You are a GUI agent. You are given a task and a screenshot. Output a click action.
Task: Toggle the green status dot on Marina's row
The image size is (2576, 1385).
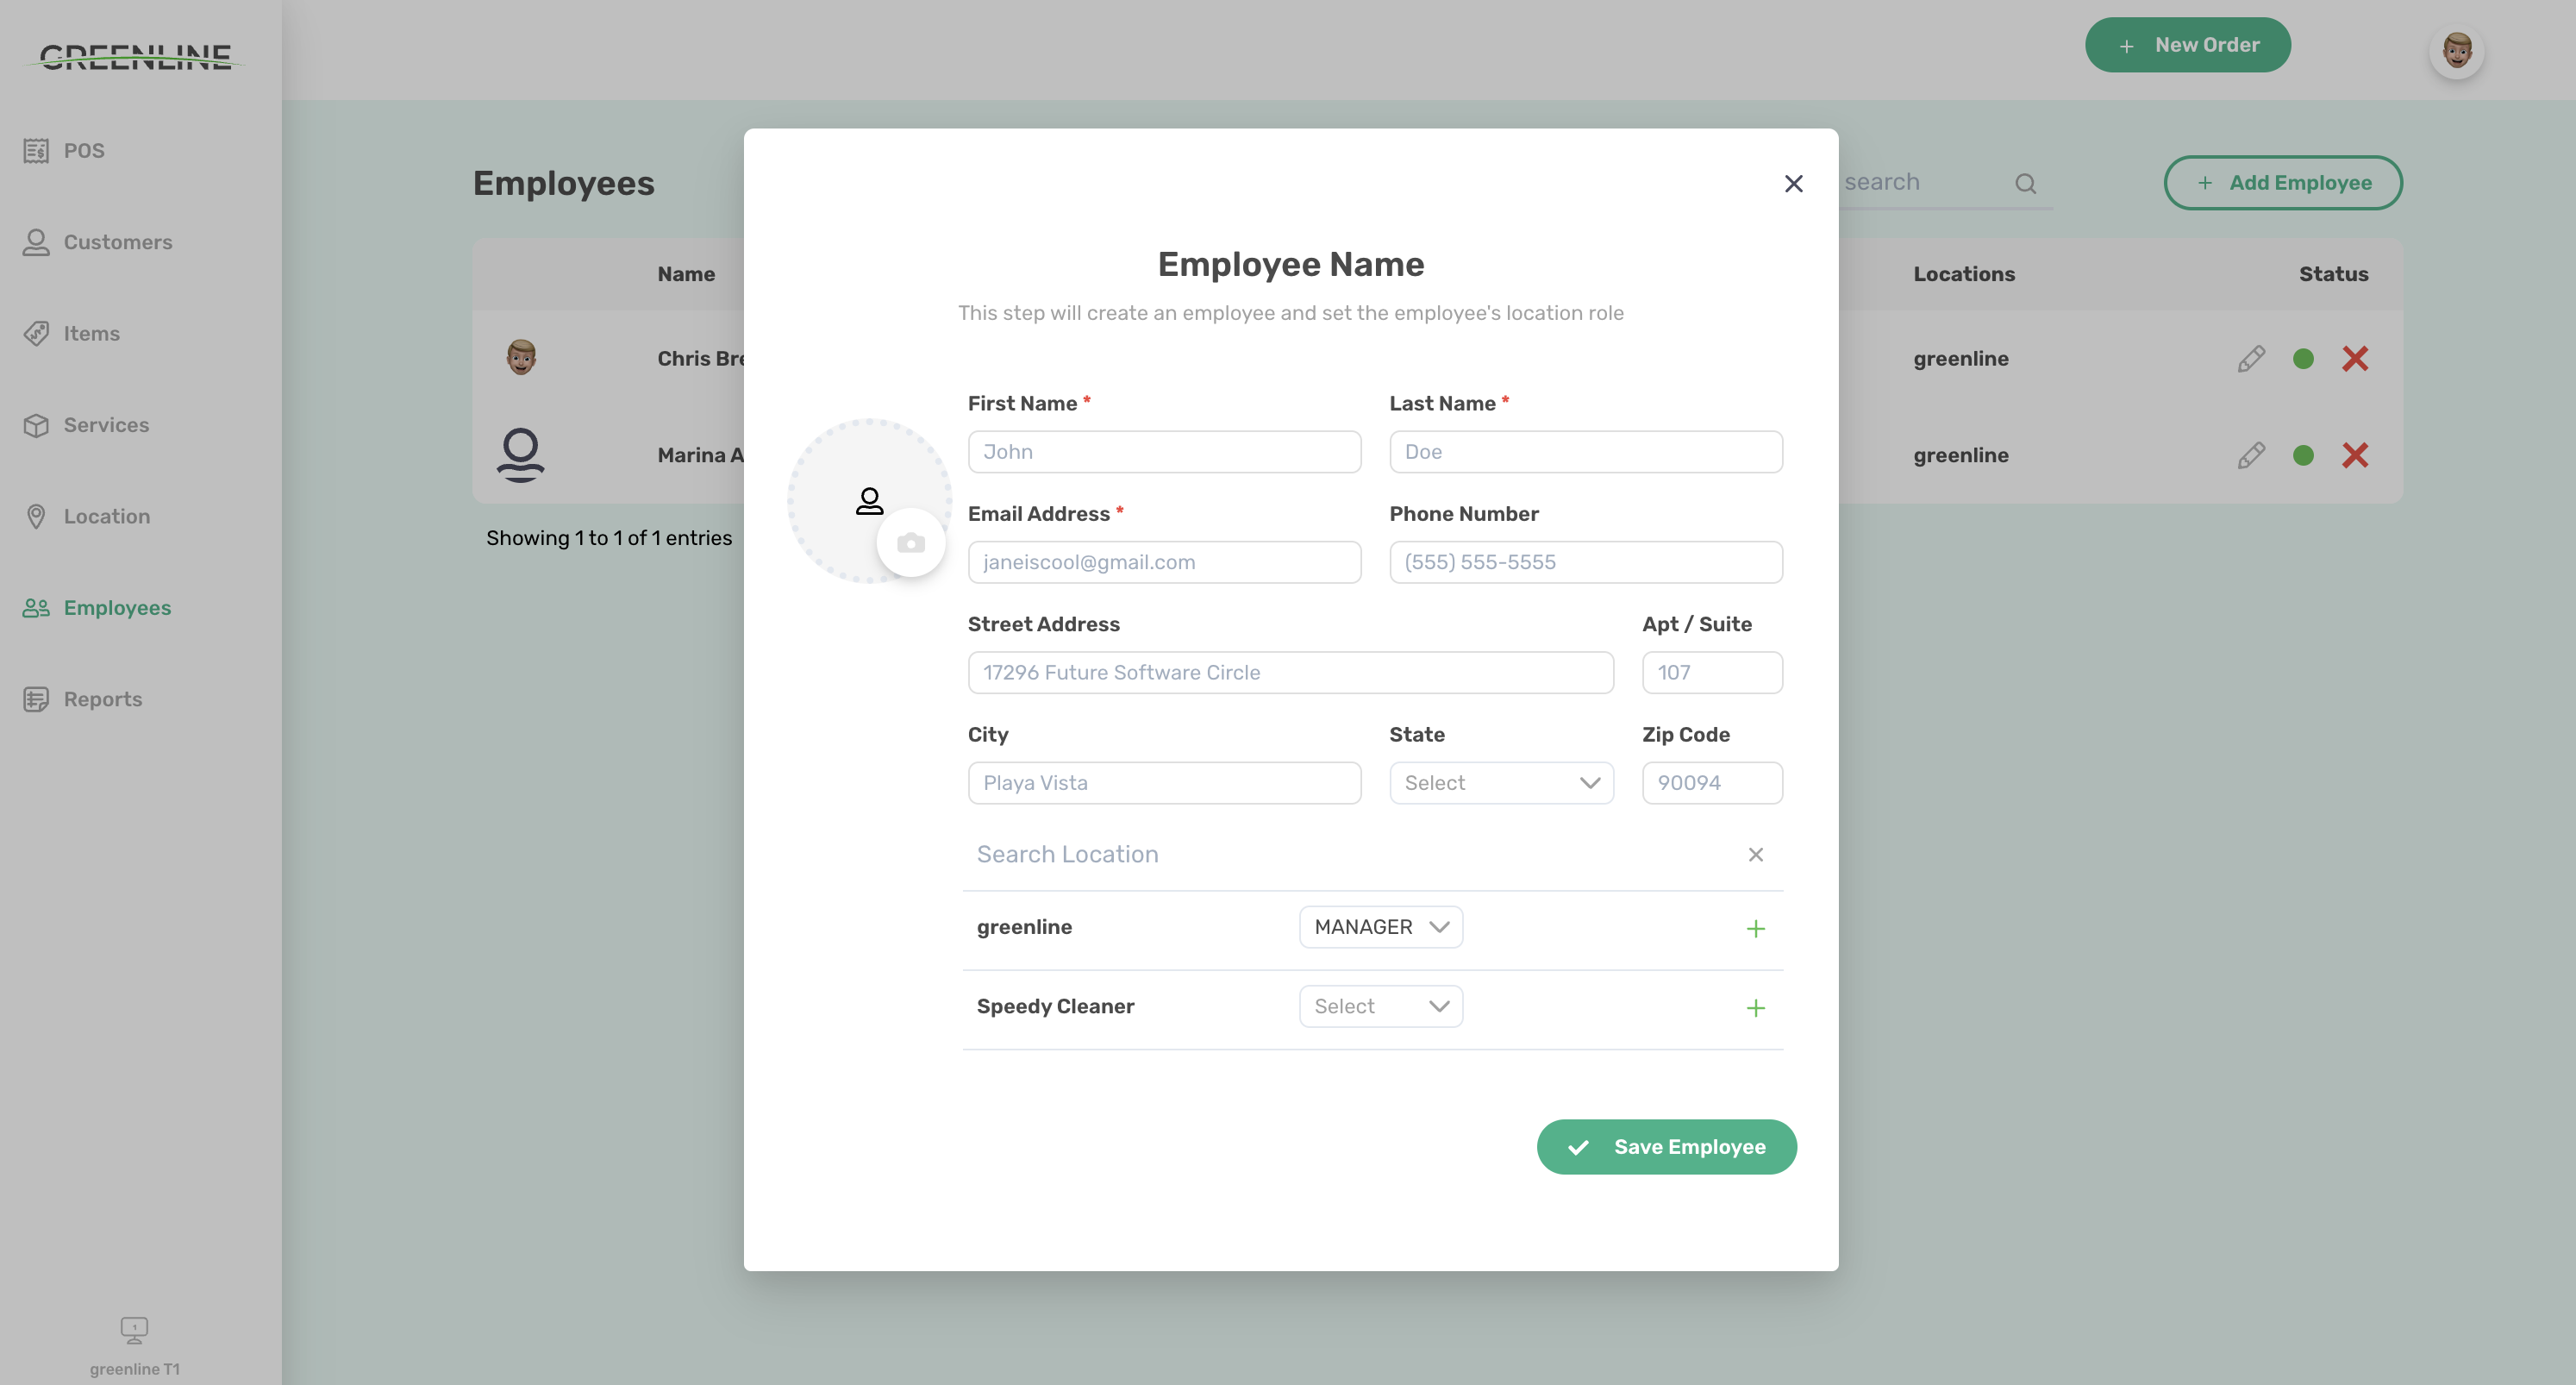coord(2303,455)
